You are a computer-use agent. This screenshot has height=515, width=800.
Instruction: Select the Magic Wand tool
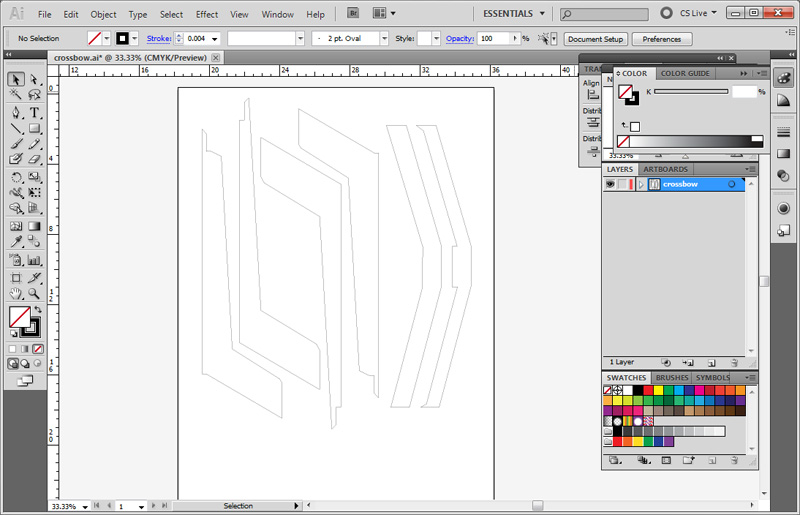coord(16,94)
